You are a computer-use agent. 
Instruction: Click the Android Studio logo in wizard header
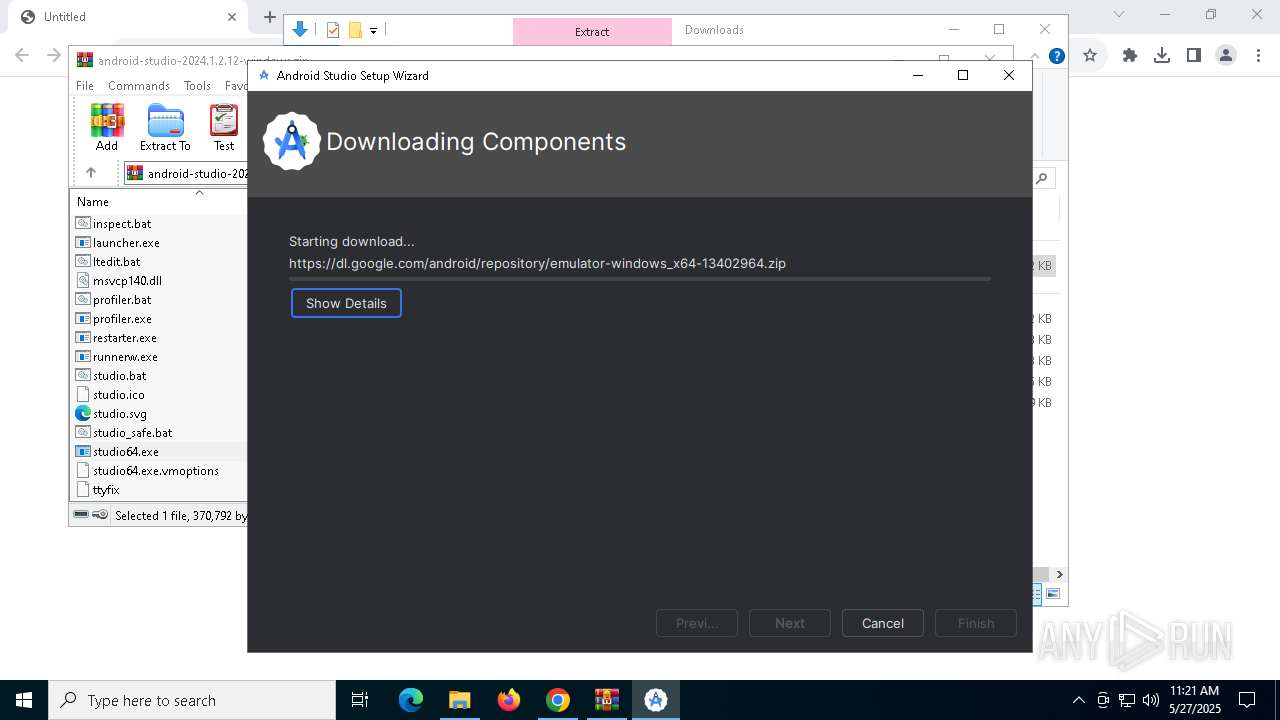291,141
